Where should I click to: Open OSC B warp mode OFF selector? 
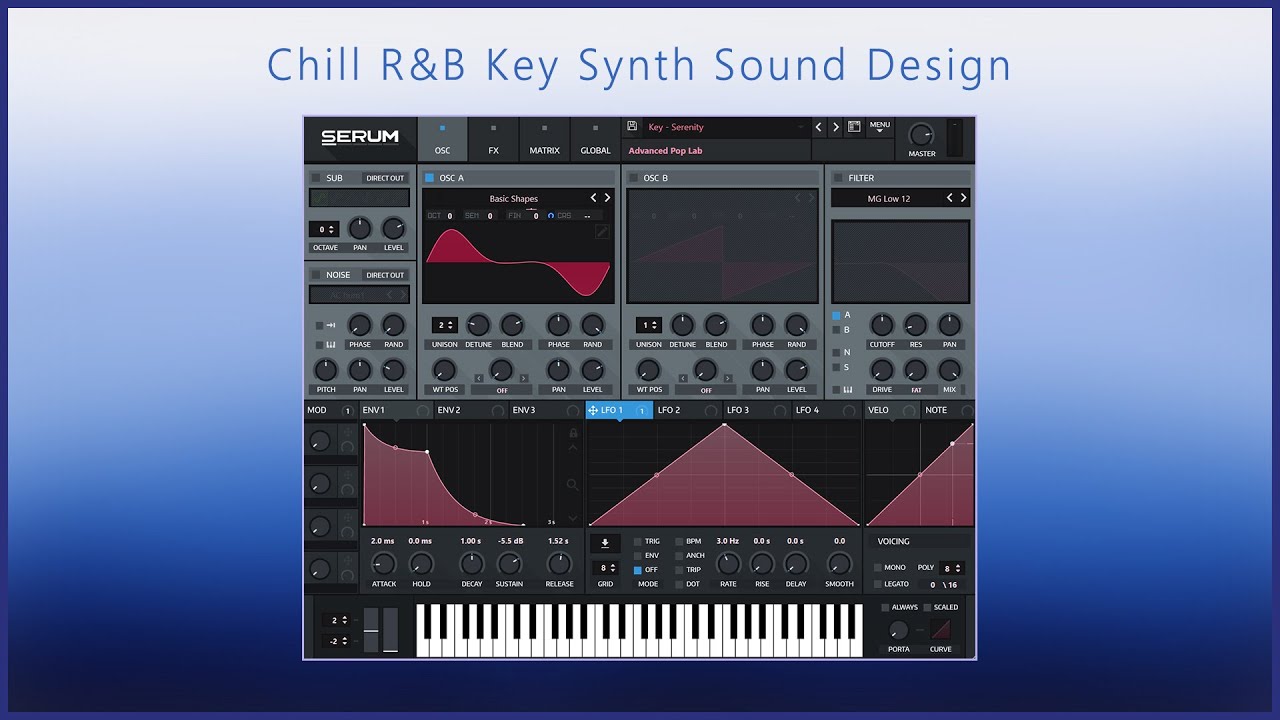706,390
